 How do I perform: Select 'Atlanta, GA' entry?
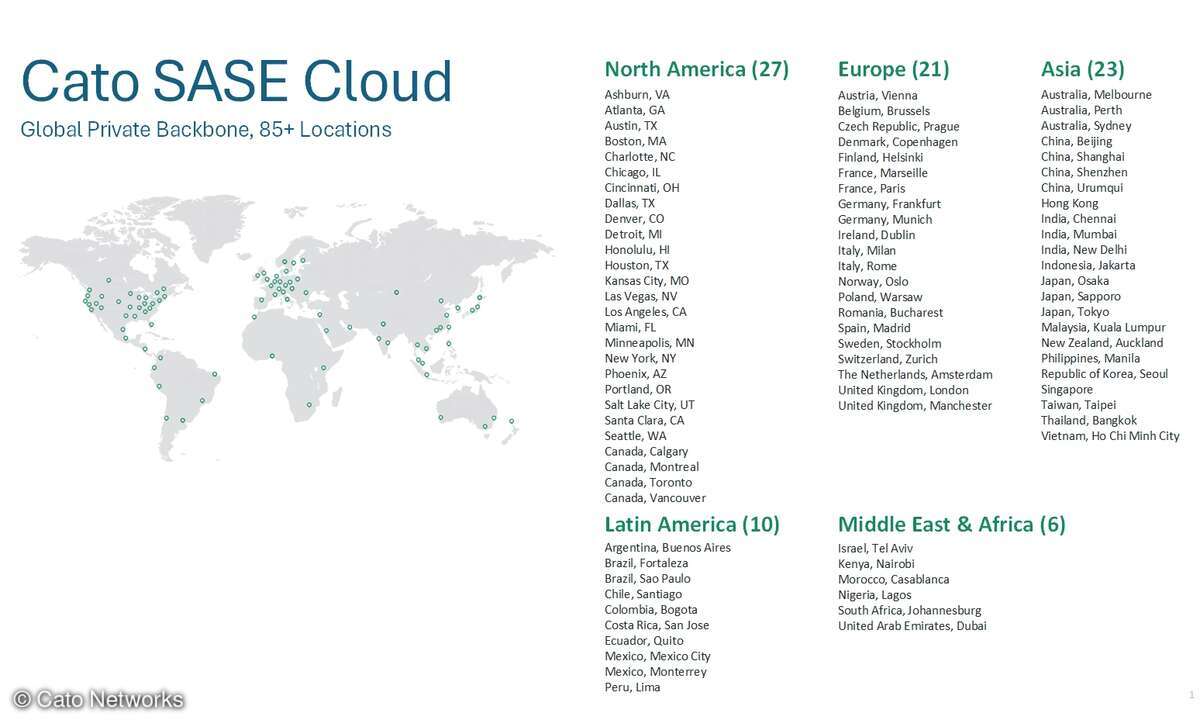coord(635,110)
